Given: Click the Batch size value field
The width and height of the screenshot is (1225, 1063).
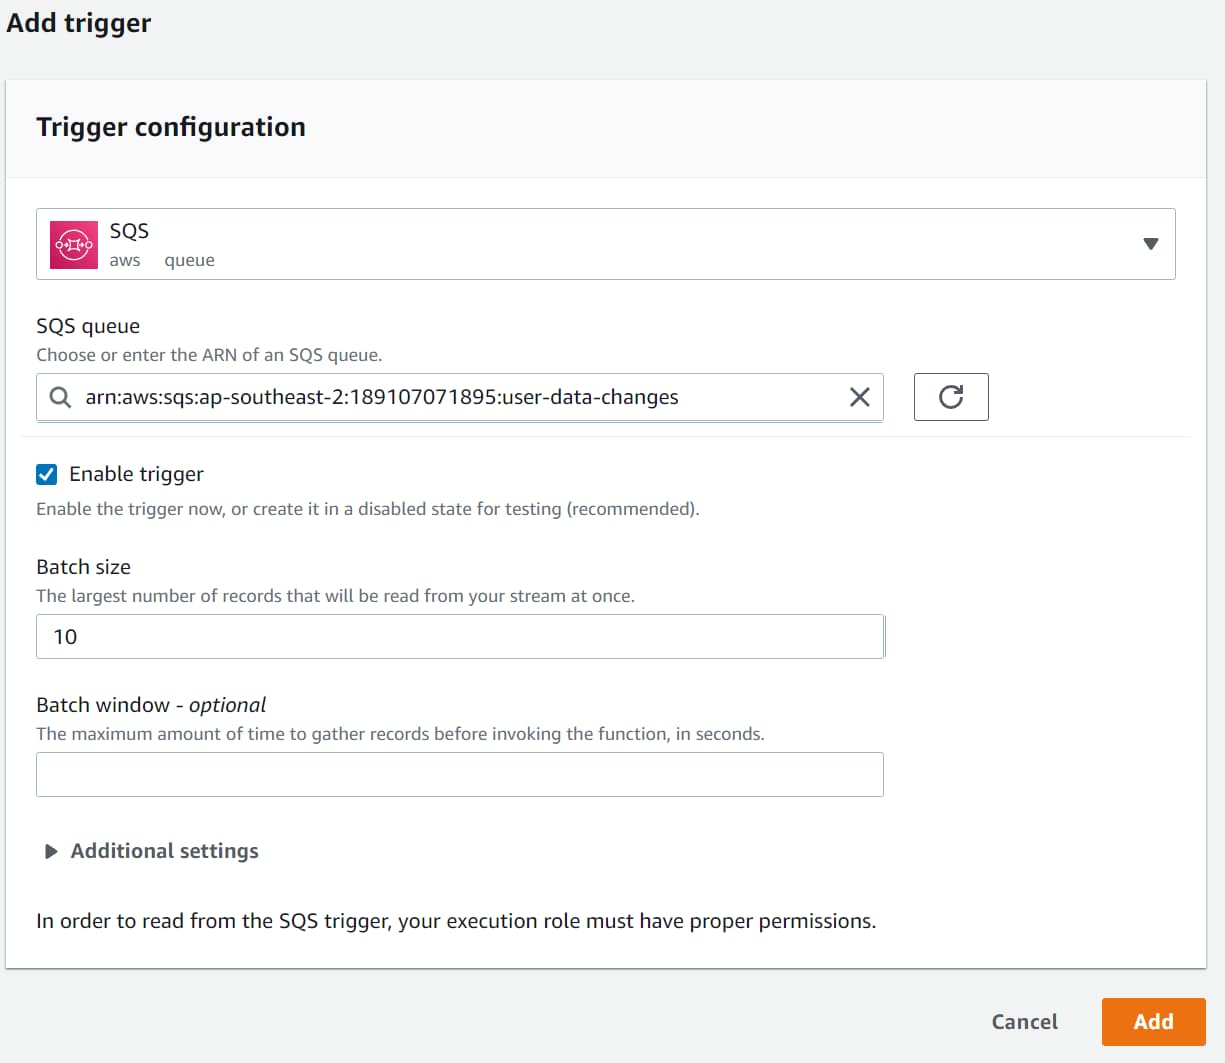Looking at the screenshot, I should pos(460,636).
